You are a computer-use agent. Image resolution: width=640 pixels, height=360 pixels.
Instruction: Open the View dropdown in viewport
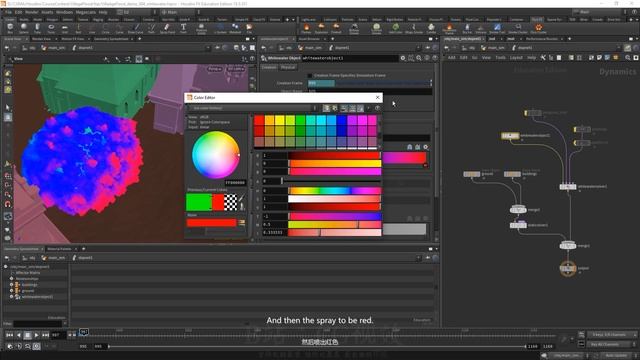(x=18, y=59)
